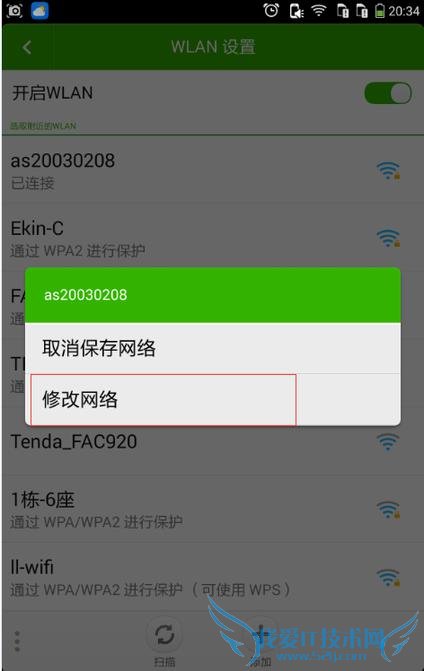424x671 pixels.
Task: Select the Tenda_FAC920 network
Action: [213, 442]
